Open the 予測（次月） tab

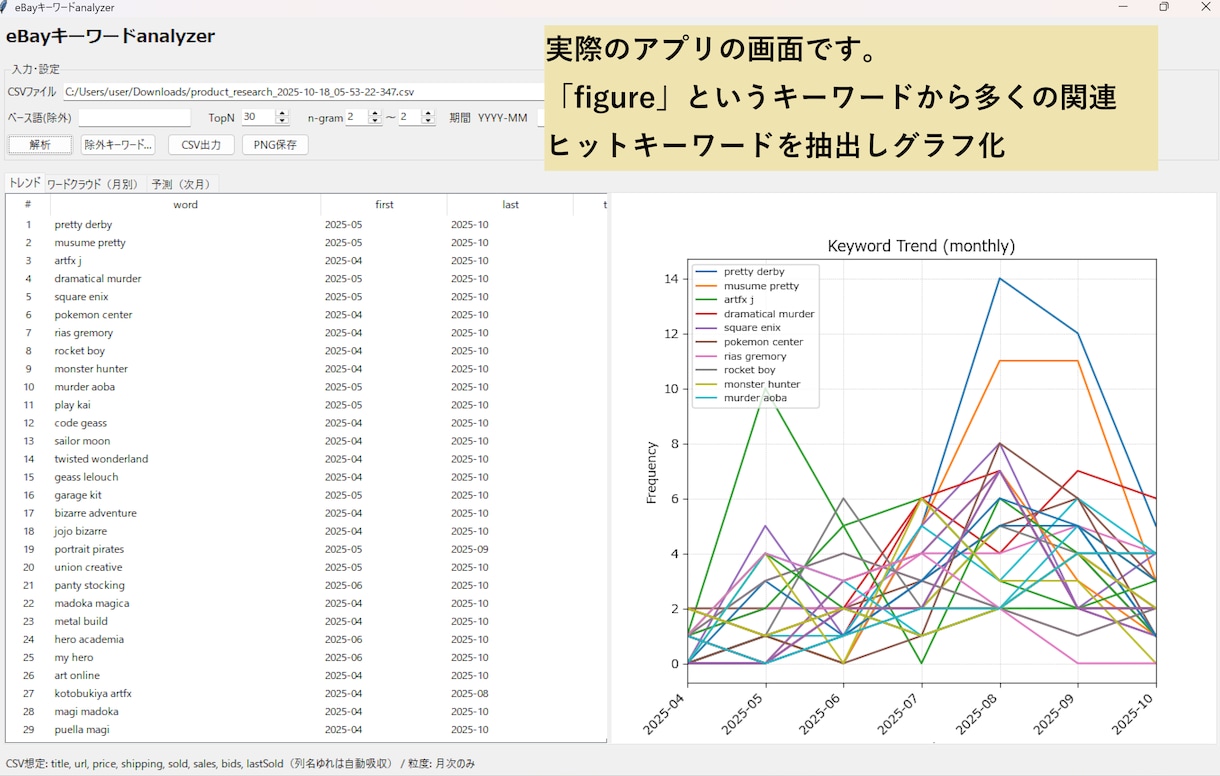tap(181, 184)
